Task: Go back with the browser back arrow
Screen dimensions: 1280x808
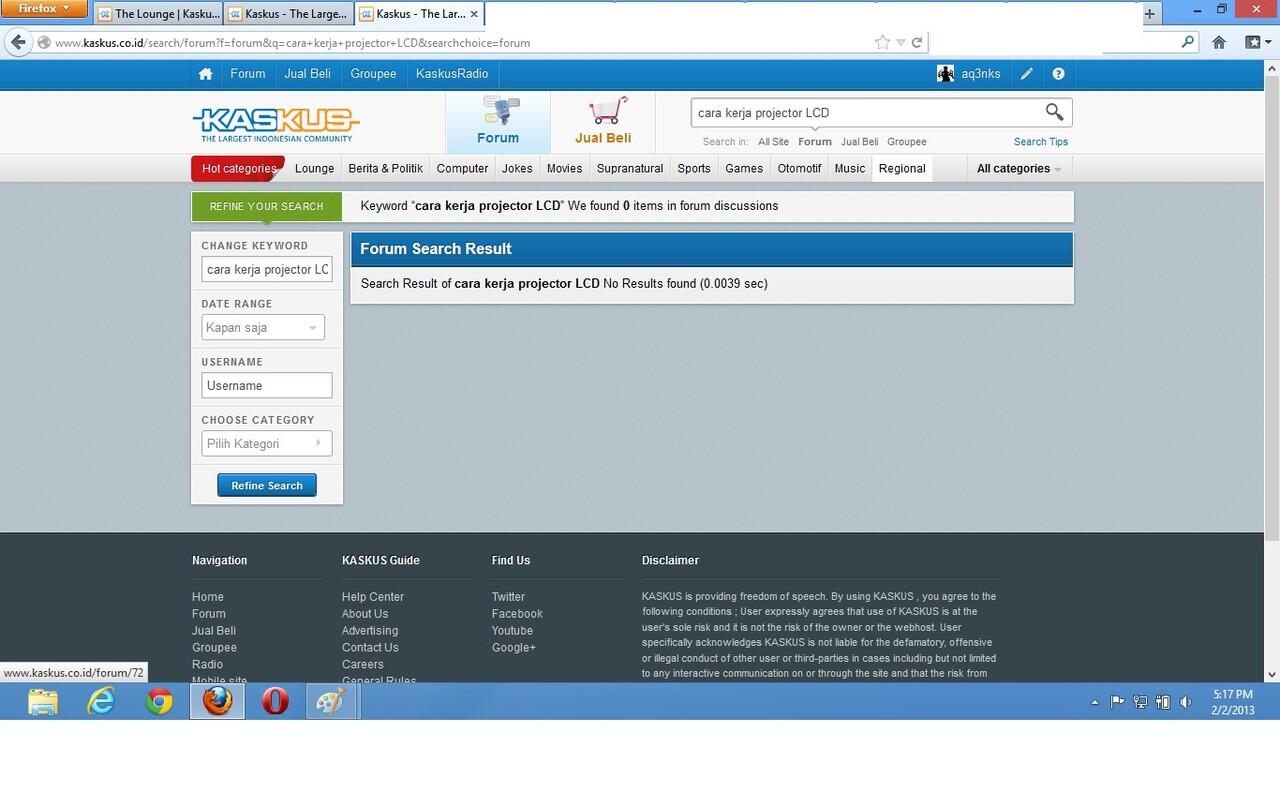Action: pyautogui.click(x=17, y=42)
